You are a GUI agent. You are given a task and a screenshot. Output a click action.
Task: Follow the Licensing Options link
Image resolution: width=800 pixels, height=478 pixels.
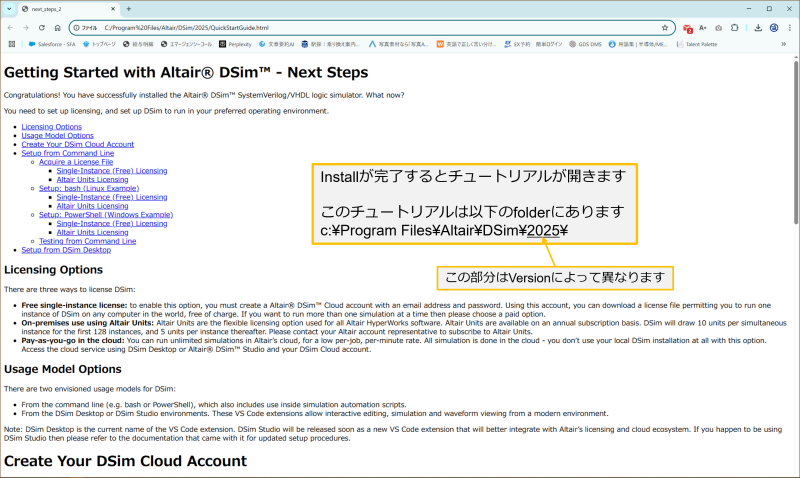(52, 127)
